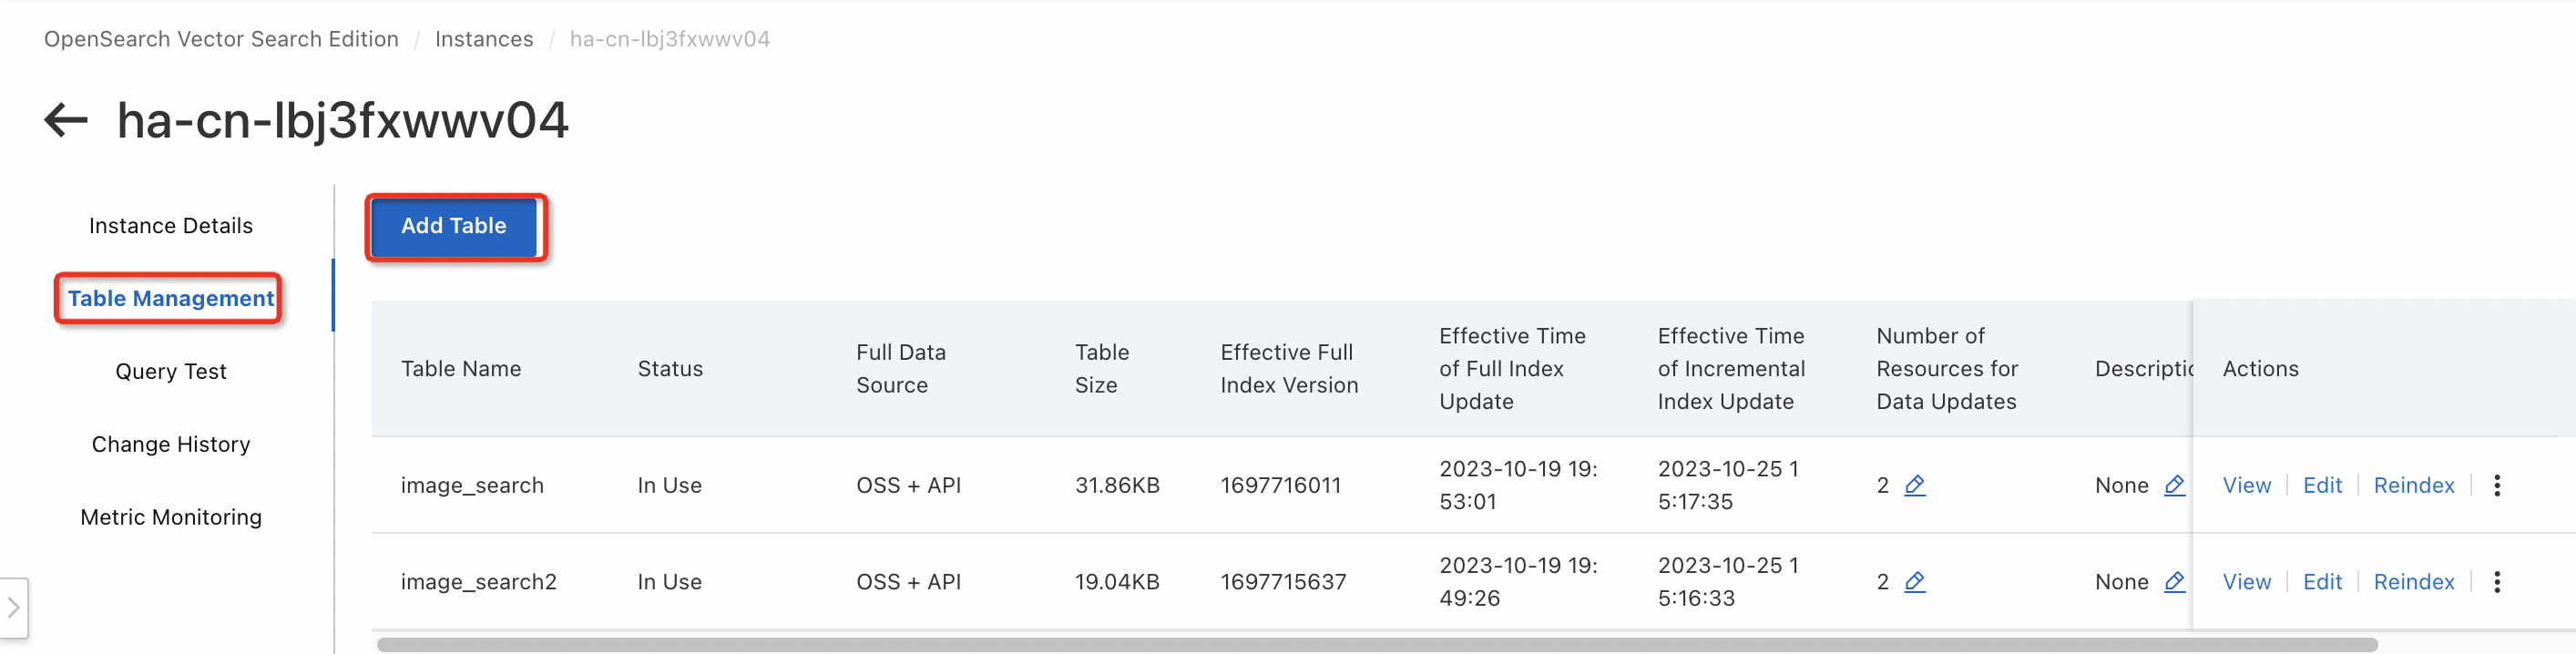Select the Table Management tab
Screen dimensions: 2576x654
tap(171, 298)
